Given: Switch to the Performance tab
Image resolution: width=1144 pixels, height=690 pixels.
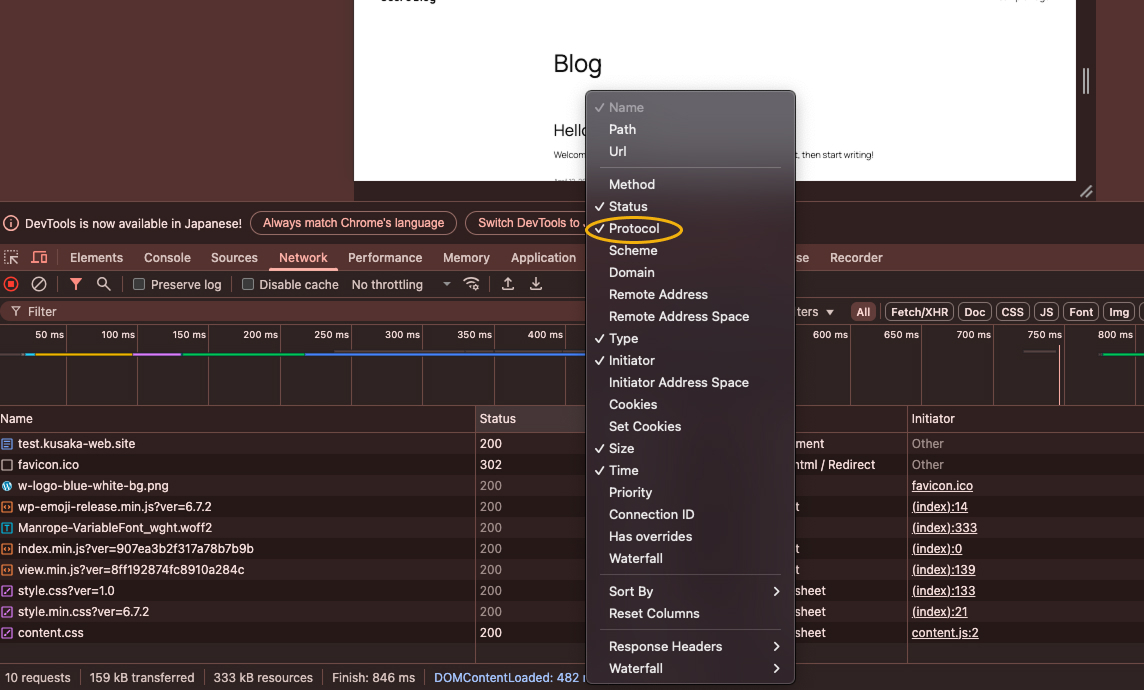Looking at the screenshot, I should coord(385,257).
